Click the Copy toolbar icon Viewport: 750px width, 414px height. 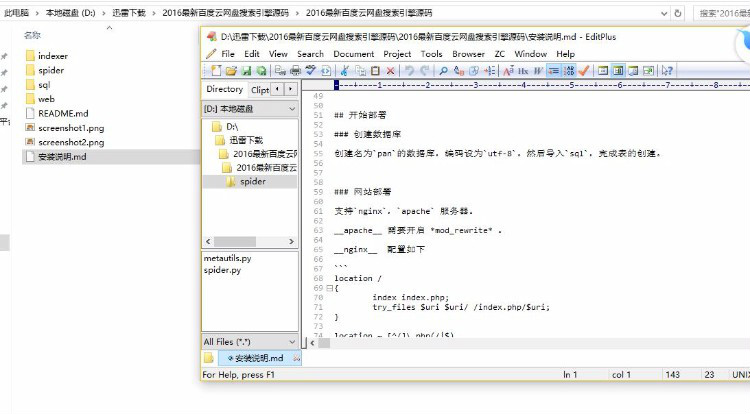360,71
